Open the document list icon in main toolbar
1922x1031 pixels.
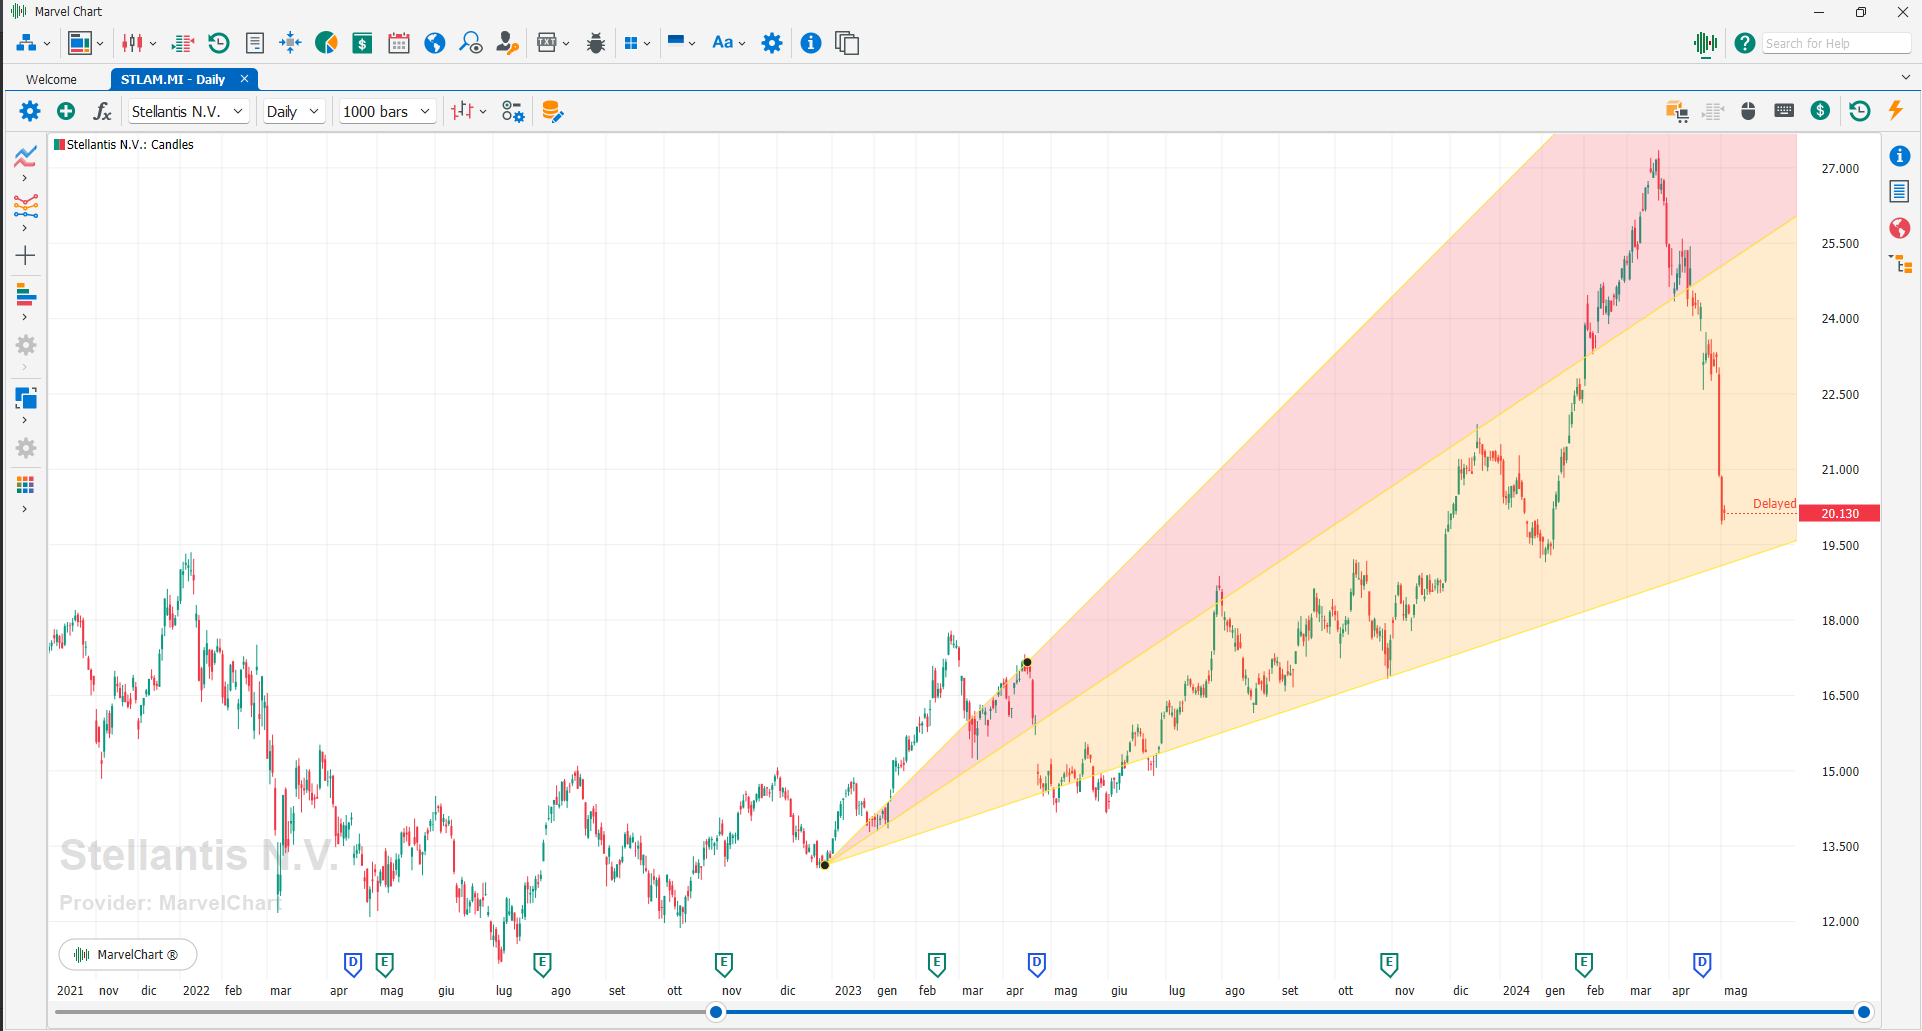pos(255,43)
